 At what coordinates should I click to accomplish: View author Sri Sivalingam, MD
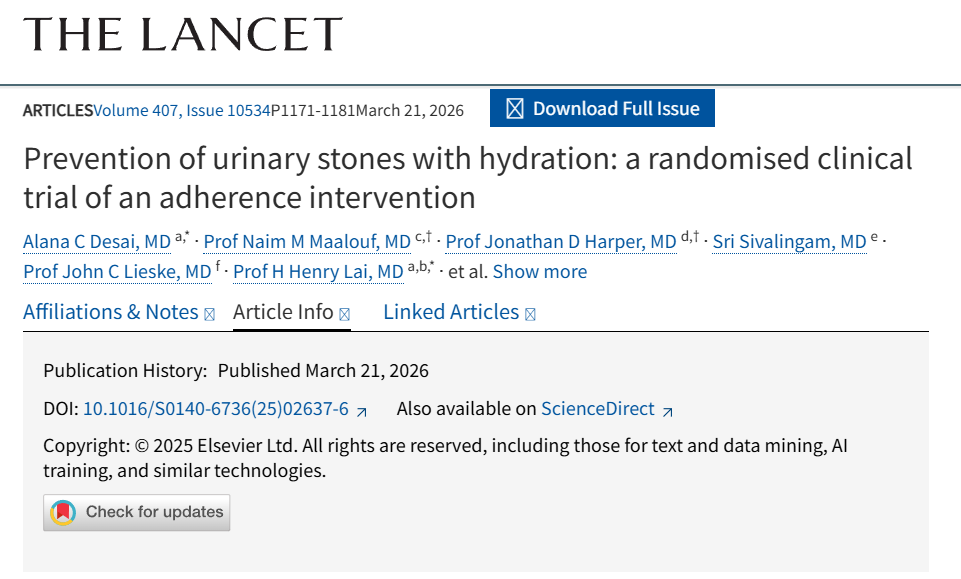[x=789, y=242]
